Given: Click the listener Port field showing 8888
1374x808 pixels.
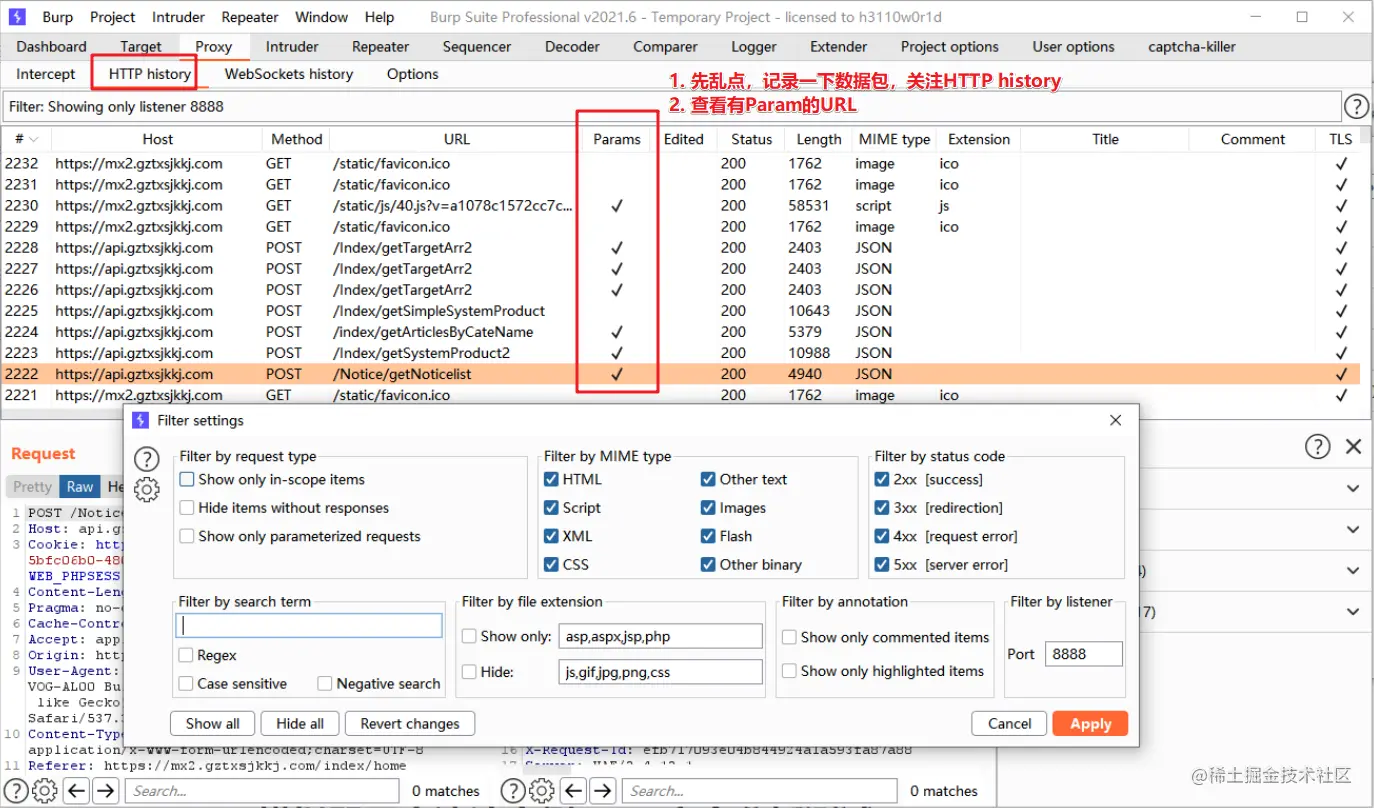Looking at the screenshot, I should point(1084,654).
